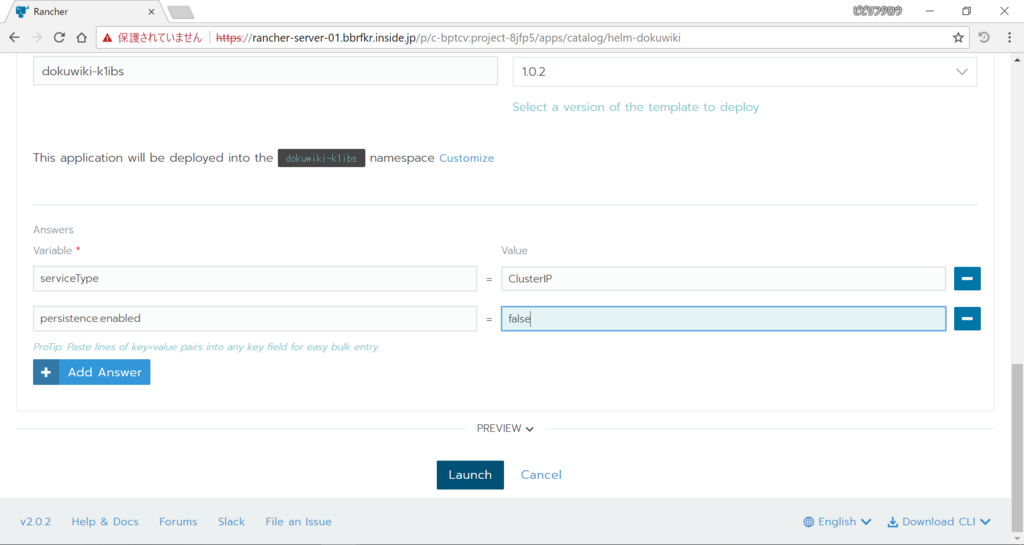Bookmark this page with the star icon

(957, 38)
